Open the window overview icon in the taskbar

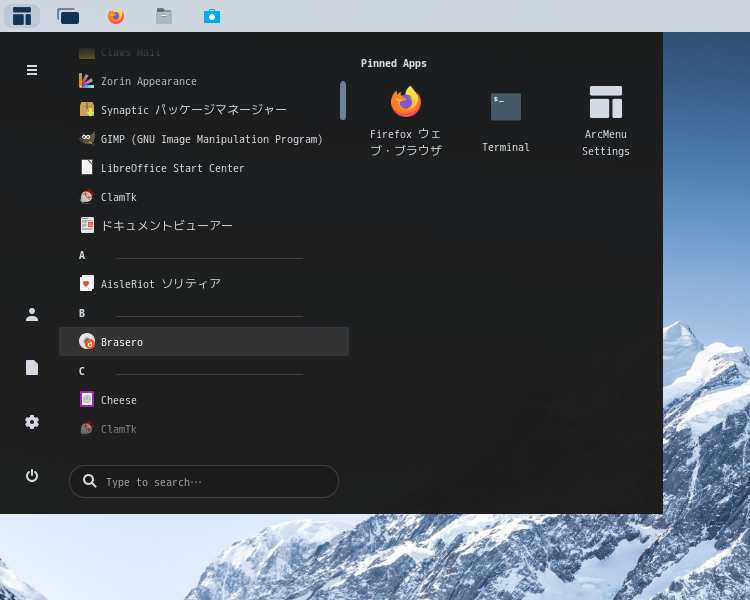pyautogui.click(x=68, y=16)
